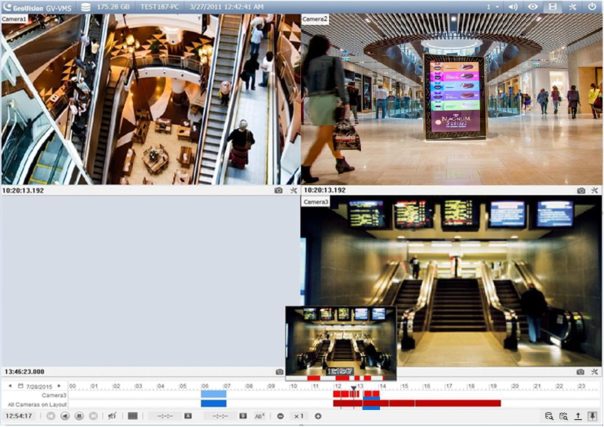This screenshot has width=604, height=427.
Task: Open Camera2 tools wrench icon
Action: [x=594, y=189]
